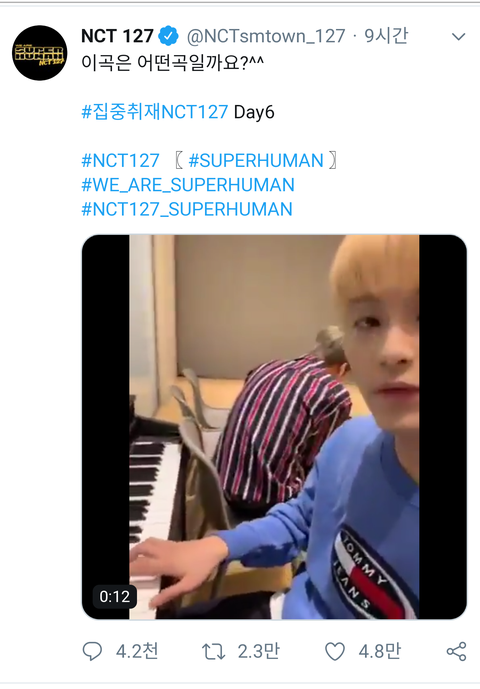Screen dimensions: 480x689
Task: View the 2.3만 retweet count
Action: point(258,651)
